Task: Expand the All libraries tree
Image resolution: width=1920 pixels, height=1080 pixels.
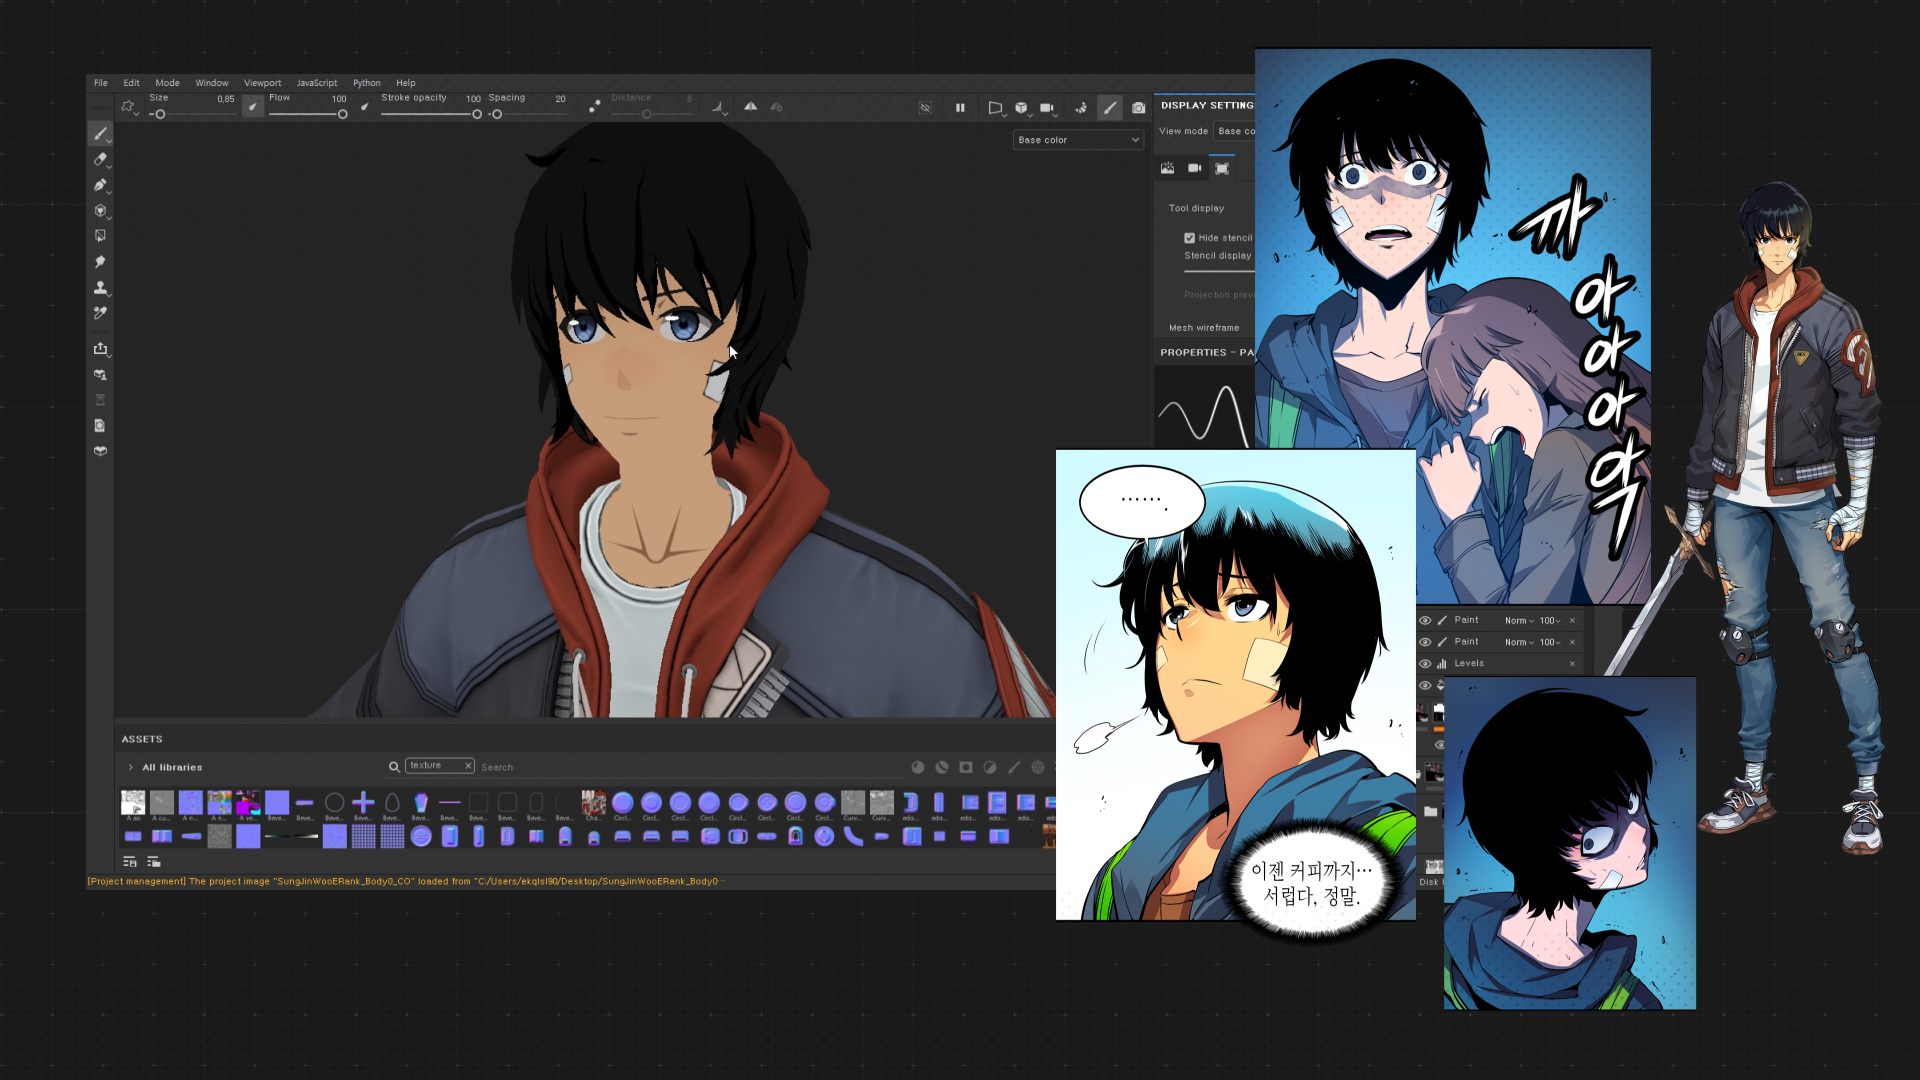Action: 131,767
